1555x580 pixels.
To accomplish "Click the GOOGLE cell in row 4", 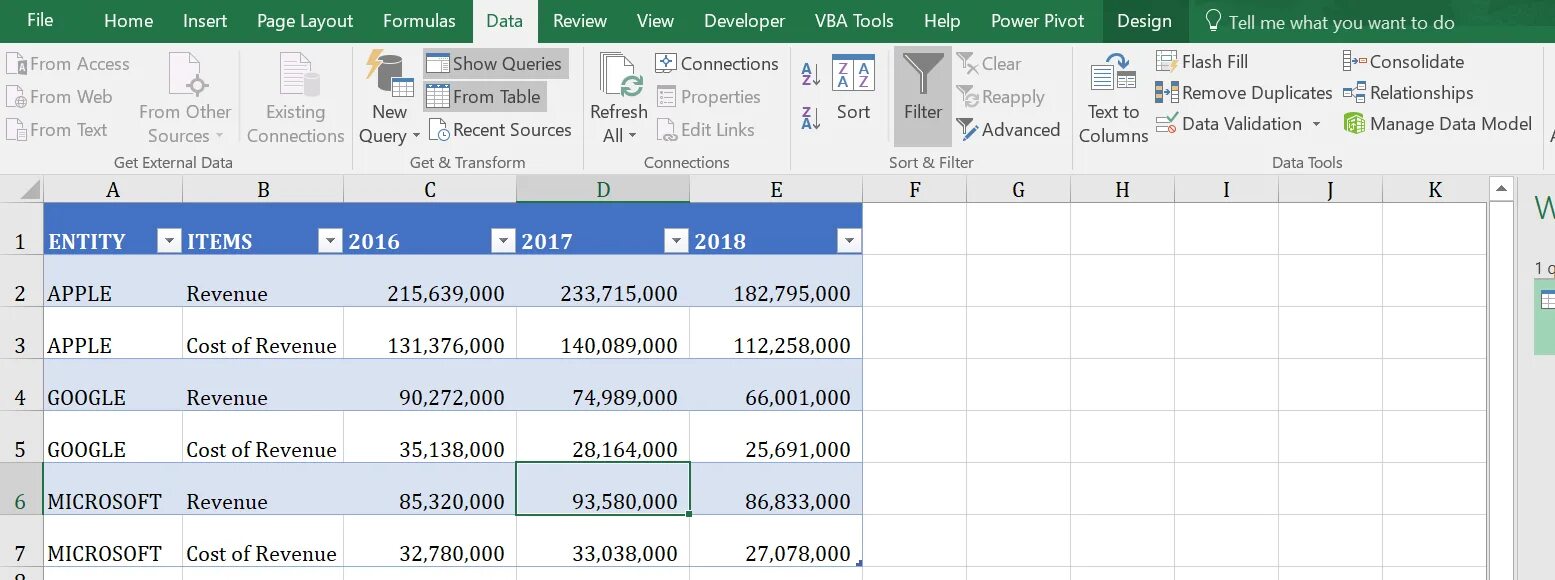I will point(113,385).
